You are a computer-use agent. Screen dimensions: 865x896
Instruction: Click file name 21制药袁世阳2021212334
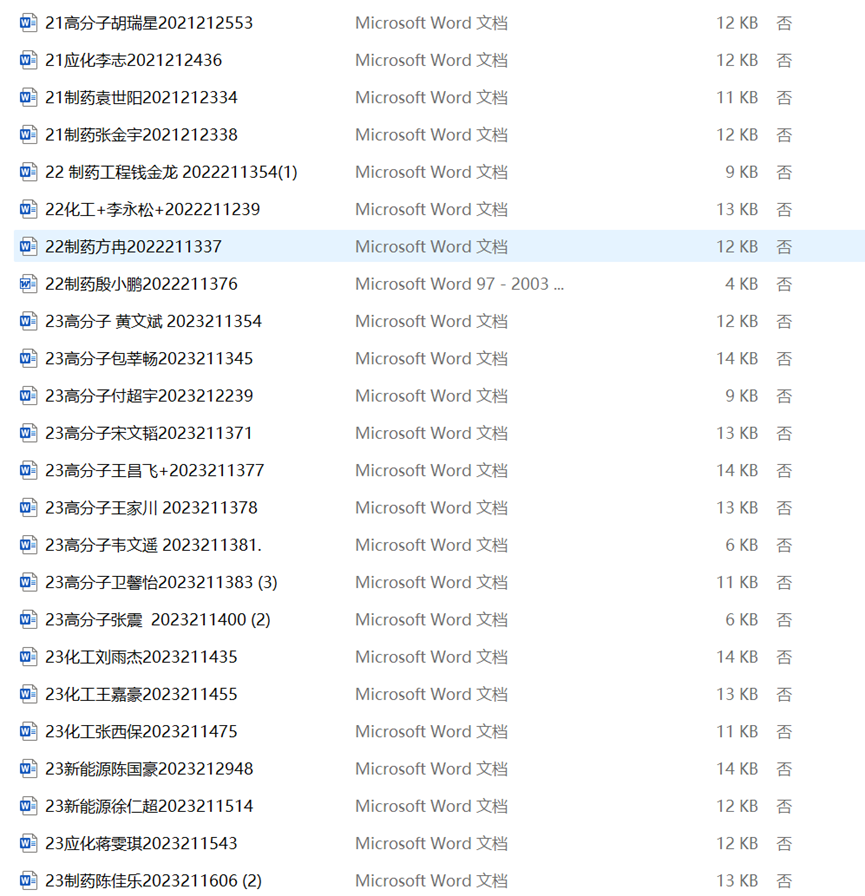(x=141, y=97)
